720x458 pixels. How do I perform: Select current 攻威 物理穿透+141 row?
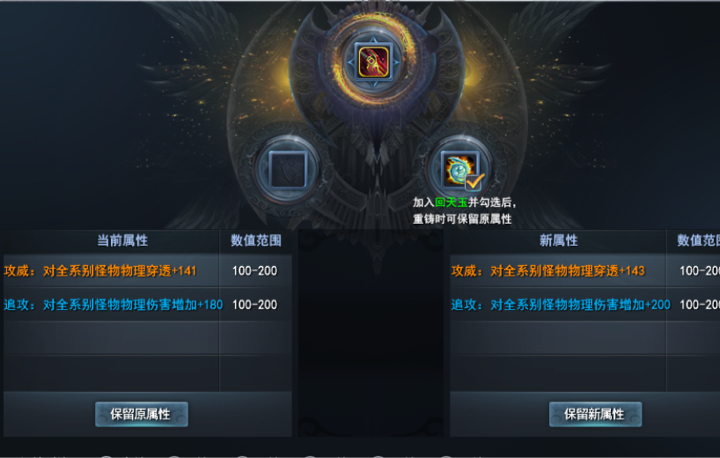(x=147, y=271)
